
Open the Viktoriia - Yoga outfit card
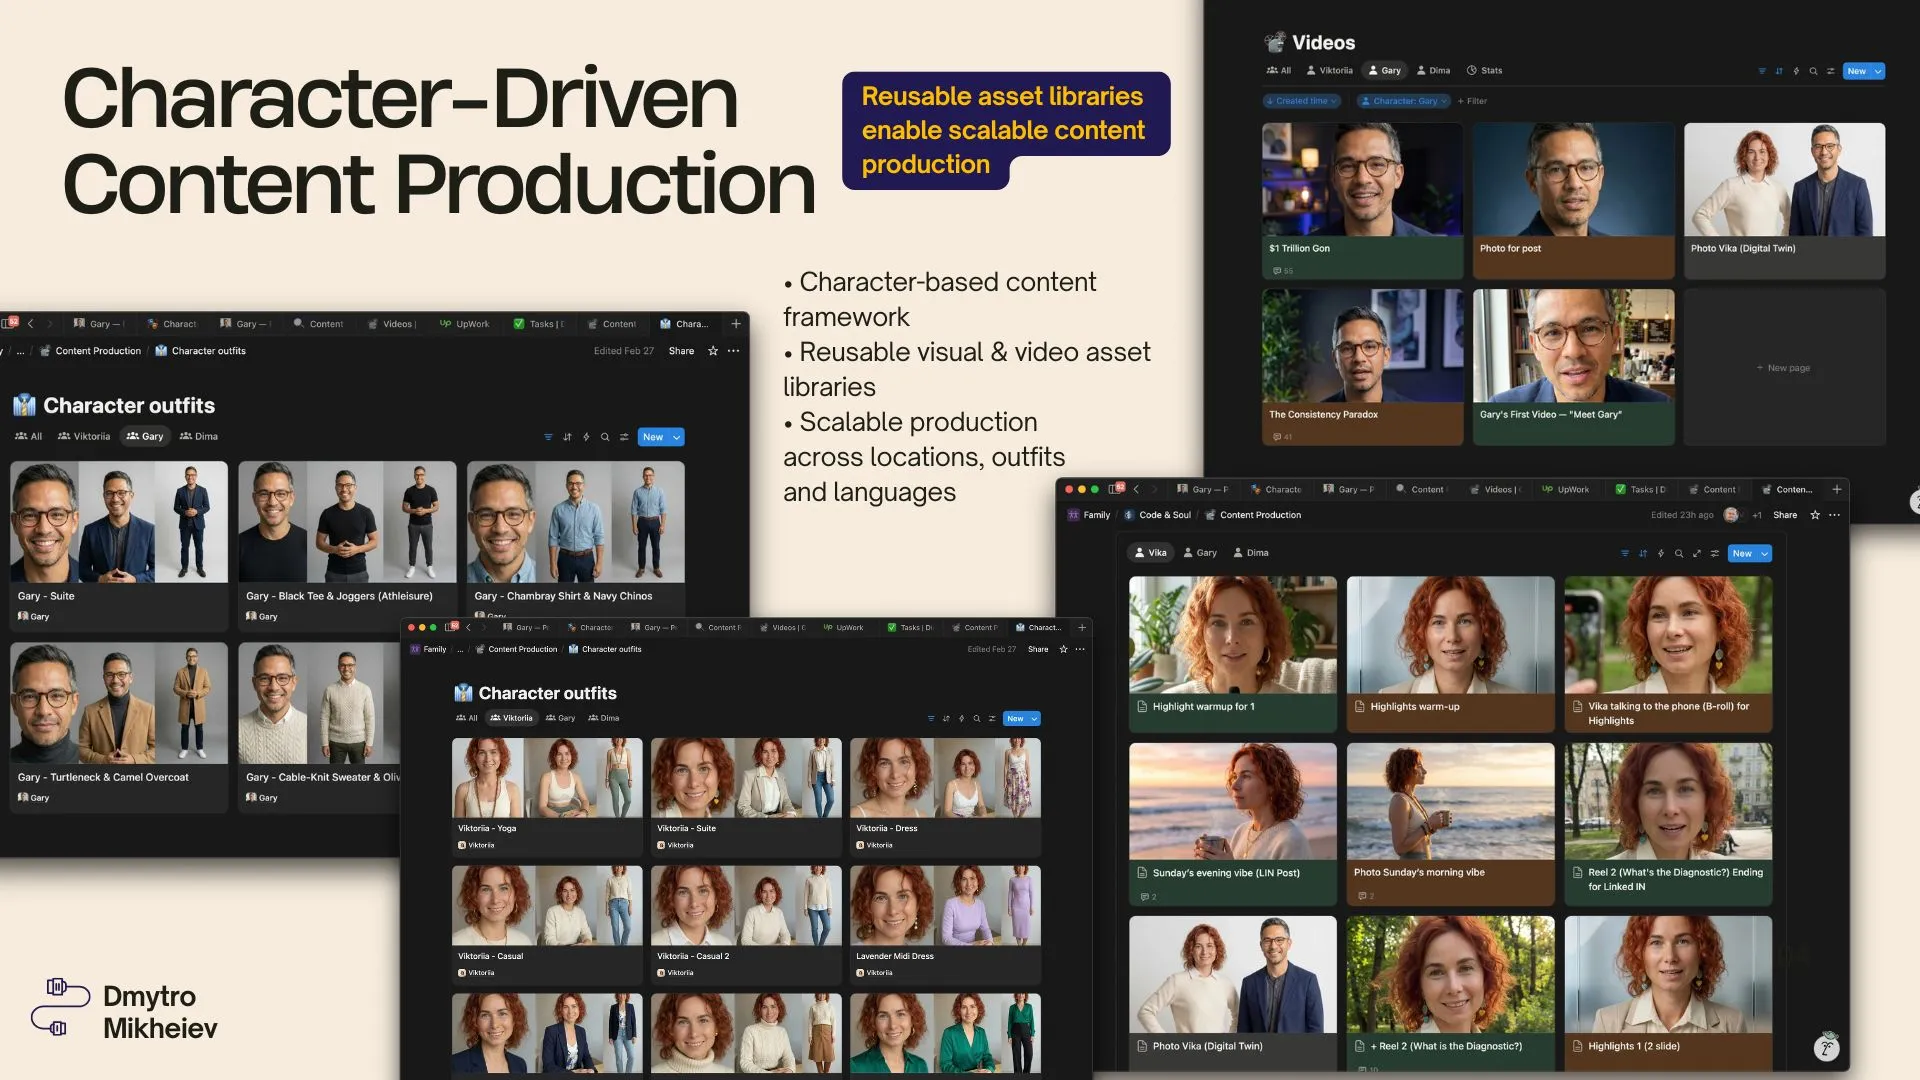pos(547,797)
